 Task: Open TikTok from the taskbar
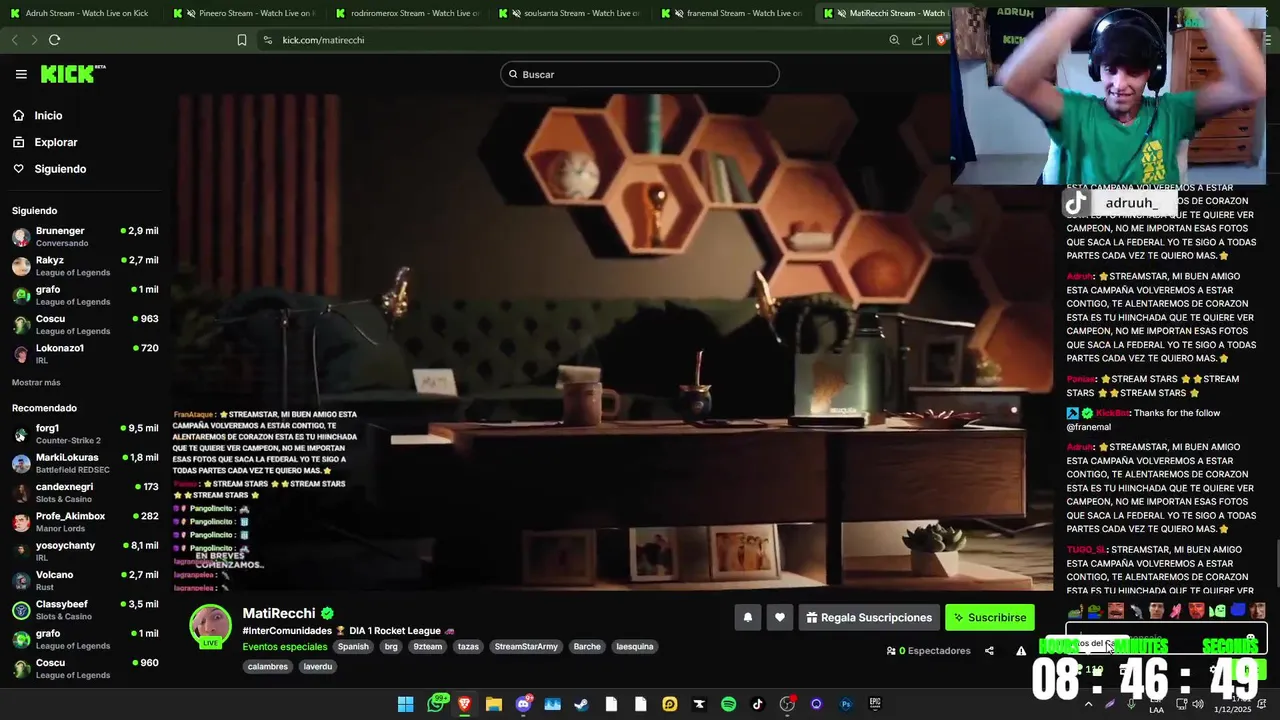(757, 704)
